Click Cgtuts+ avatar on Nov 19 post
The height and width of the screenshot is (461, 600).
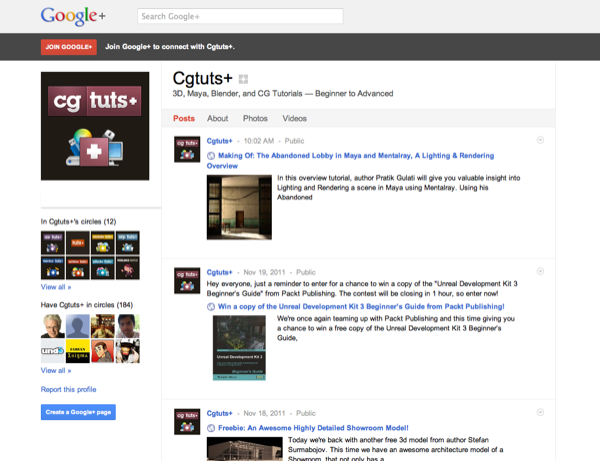tap(187, 280)
